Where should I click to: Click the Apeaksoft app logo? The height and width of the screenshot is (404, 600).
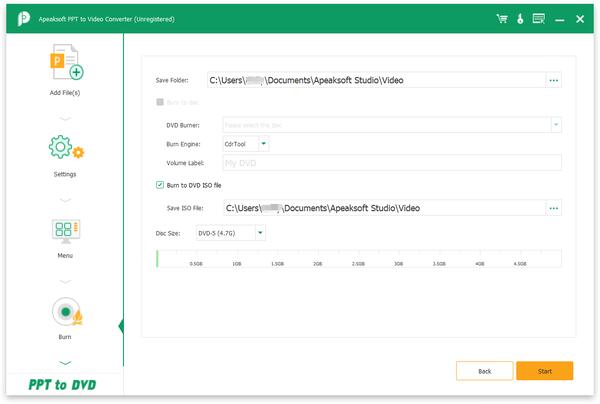tap(23, 18)
